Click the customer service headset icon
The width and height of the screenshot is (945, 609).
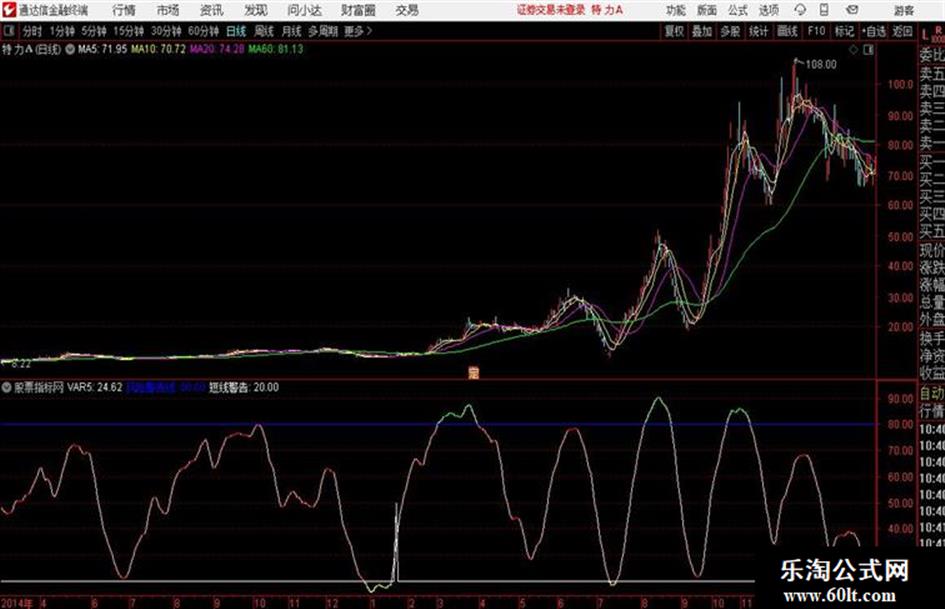click(800, 10)
